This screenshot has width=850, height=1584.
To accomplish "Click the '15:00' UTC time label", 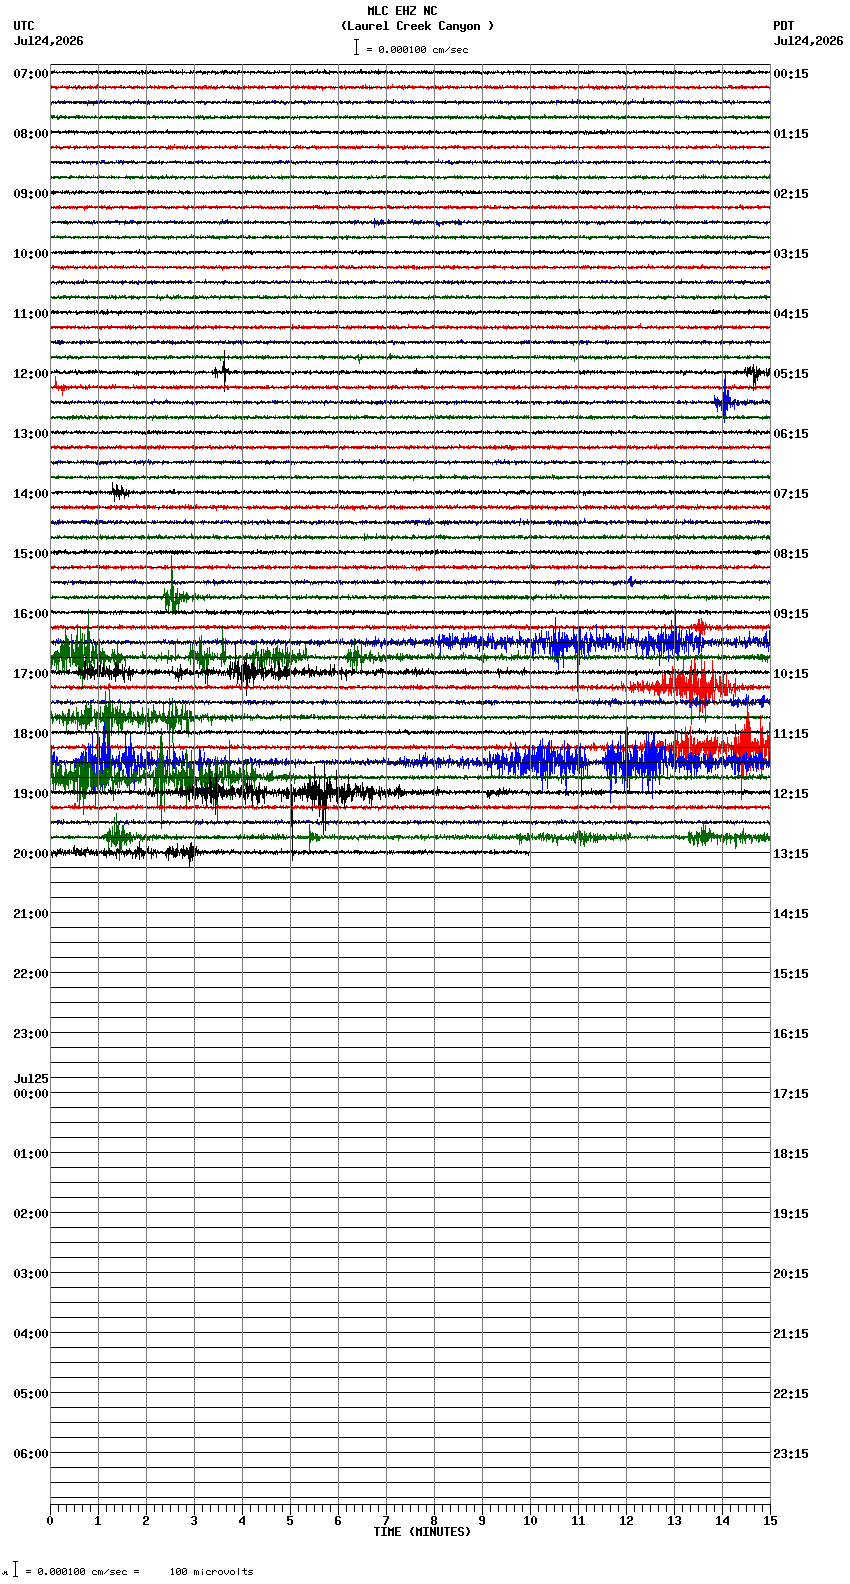I will [x=31, y=554].
